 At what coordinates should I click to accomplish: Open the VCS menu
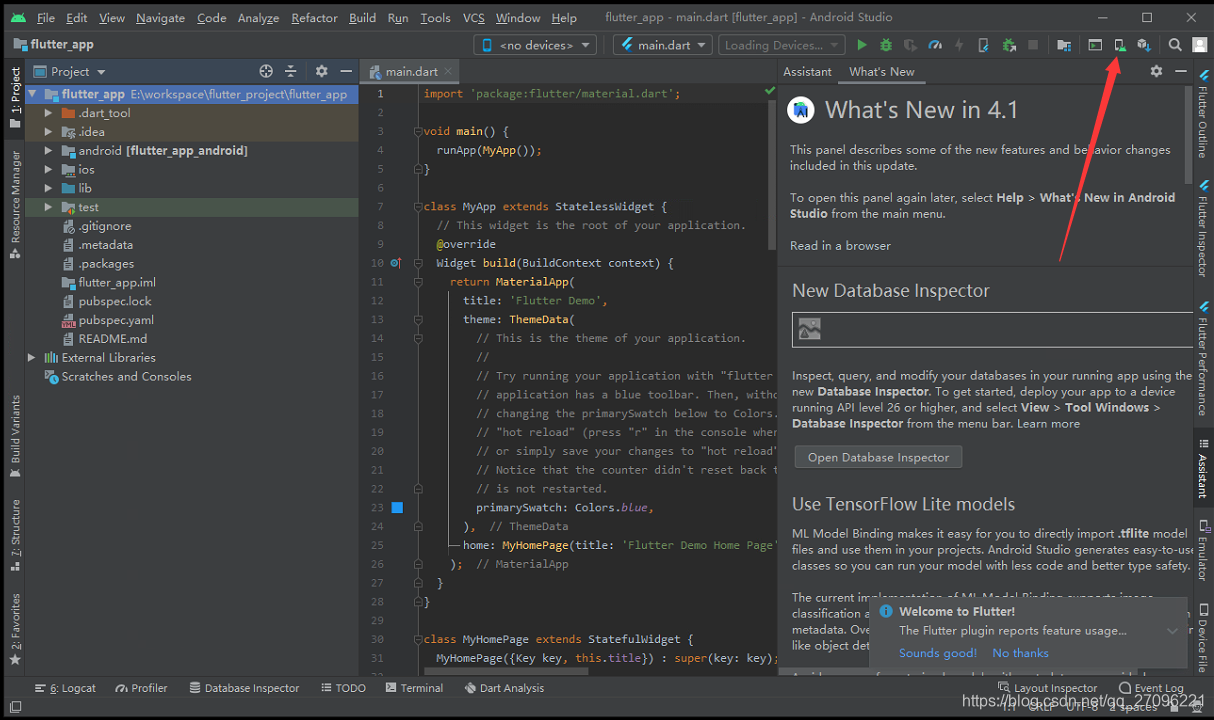[x=473, y=18]
